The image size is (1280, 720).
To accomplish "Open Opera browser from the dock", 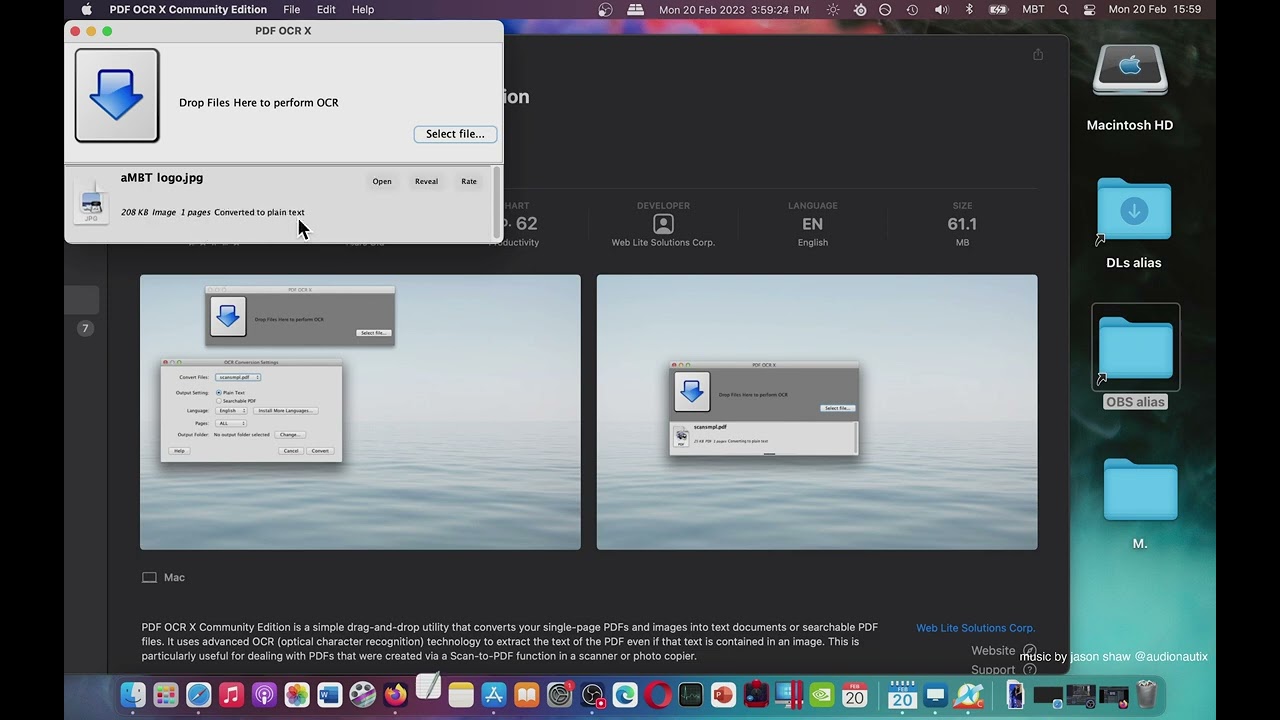I will point(658,694).
